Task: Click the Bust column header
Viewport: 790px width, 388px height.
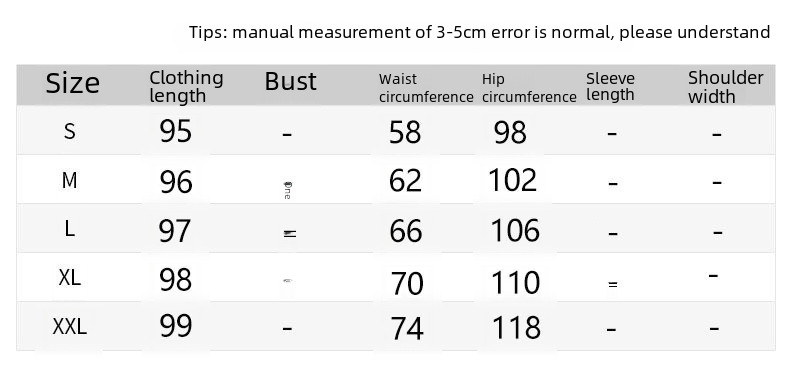Action: 291,81
